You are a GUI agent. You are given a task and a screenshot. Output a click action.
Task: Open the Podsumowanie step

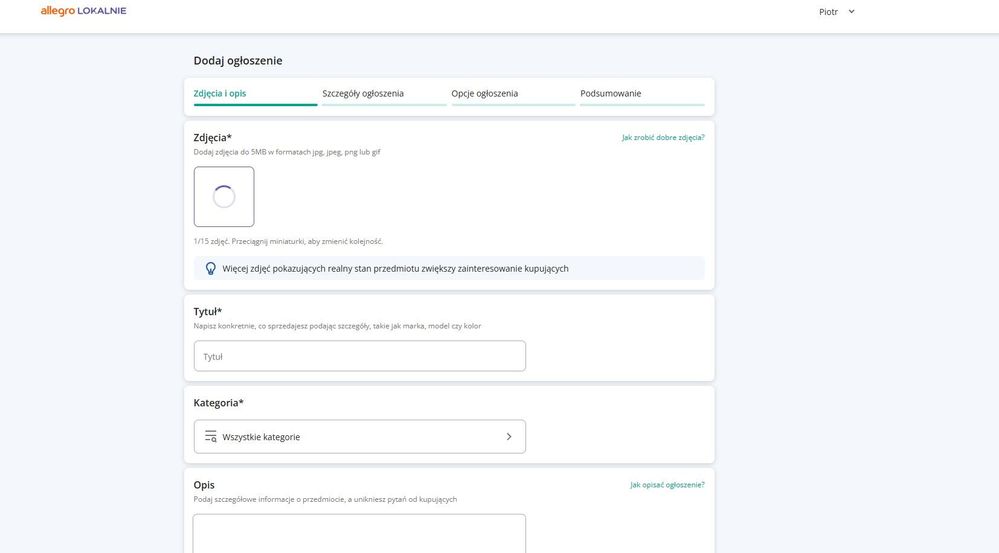[x=611, y=93]
